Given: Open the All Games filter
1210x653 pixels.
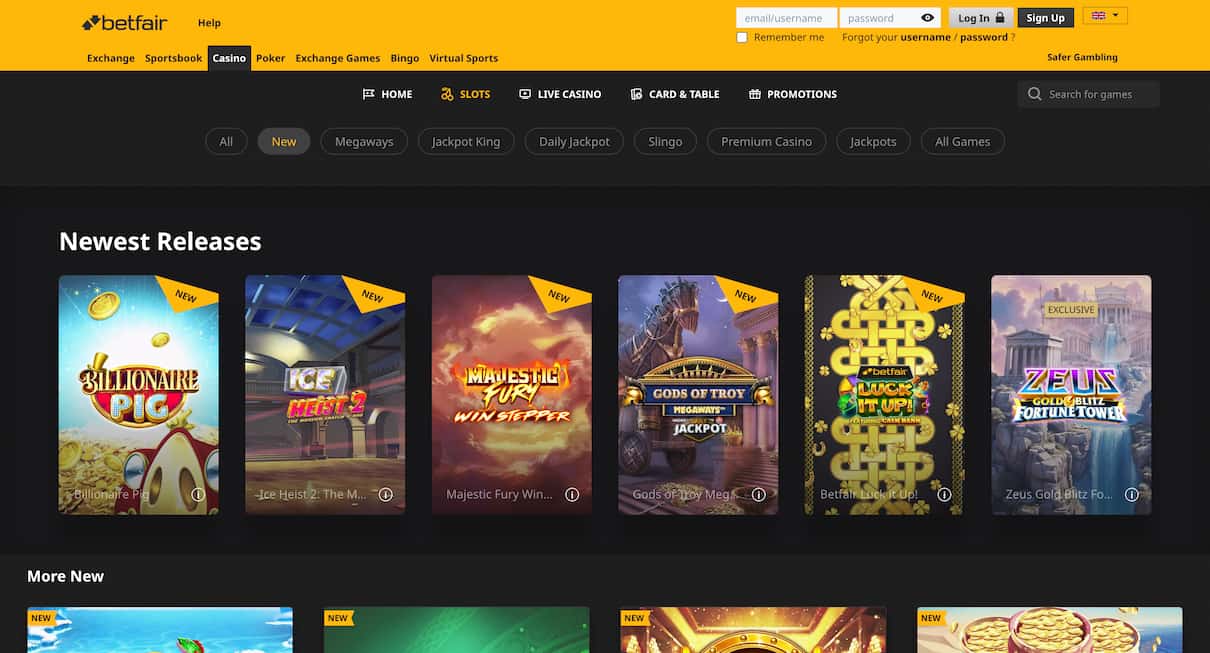Looking at the screenshot, I should (963, 141).
